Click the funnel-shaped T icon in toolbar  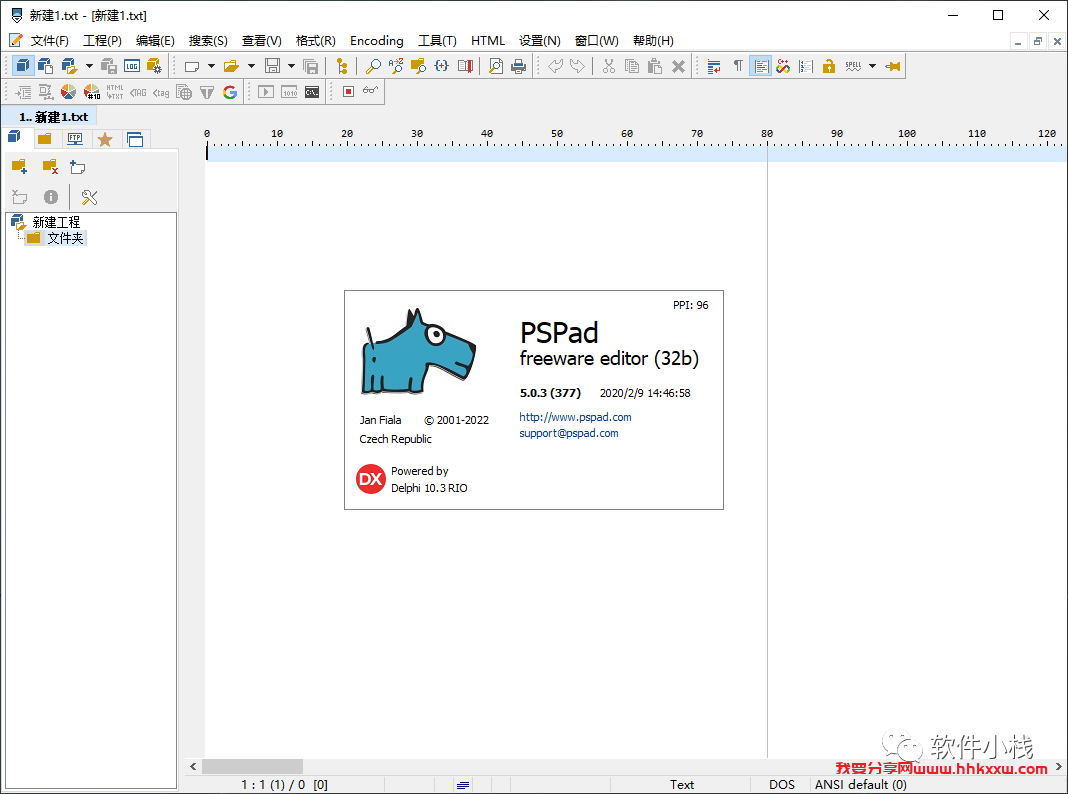(x=207, y=92)
